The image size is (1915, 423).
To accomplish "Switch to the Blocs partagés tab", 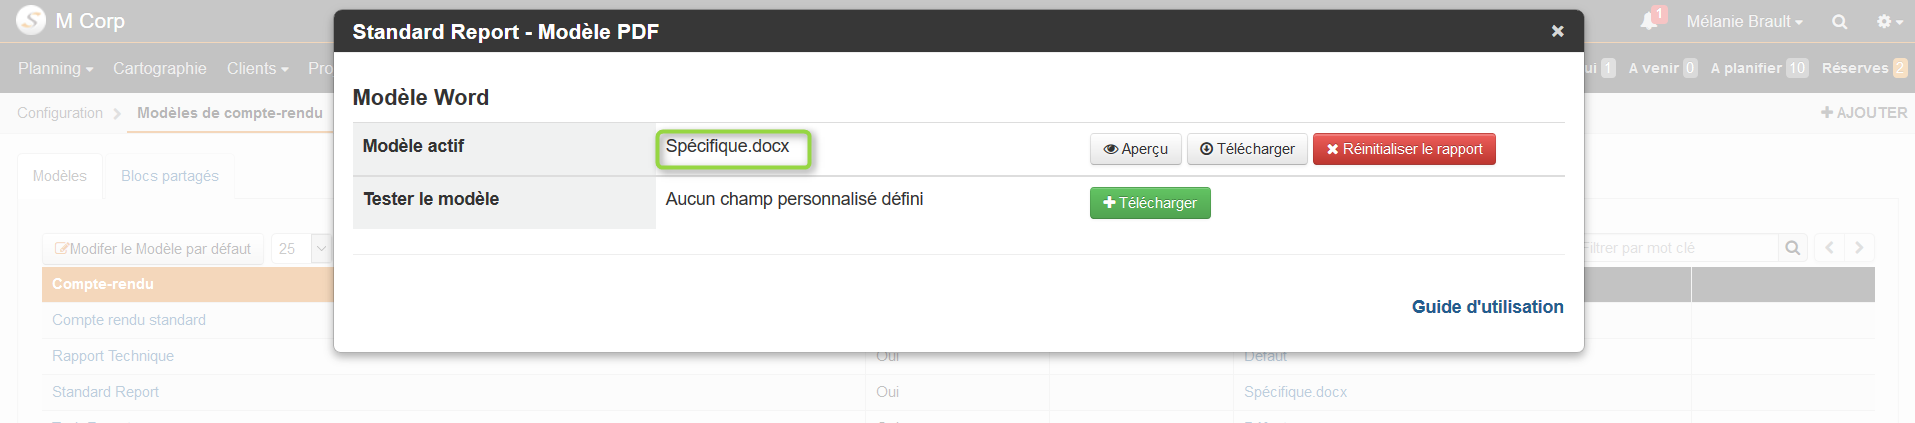I will click(x=170, y=176).
